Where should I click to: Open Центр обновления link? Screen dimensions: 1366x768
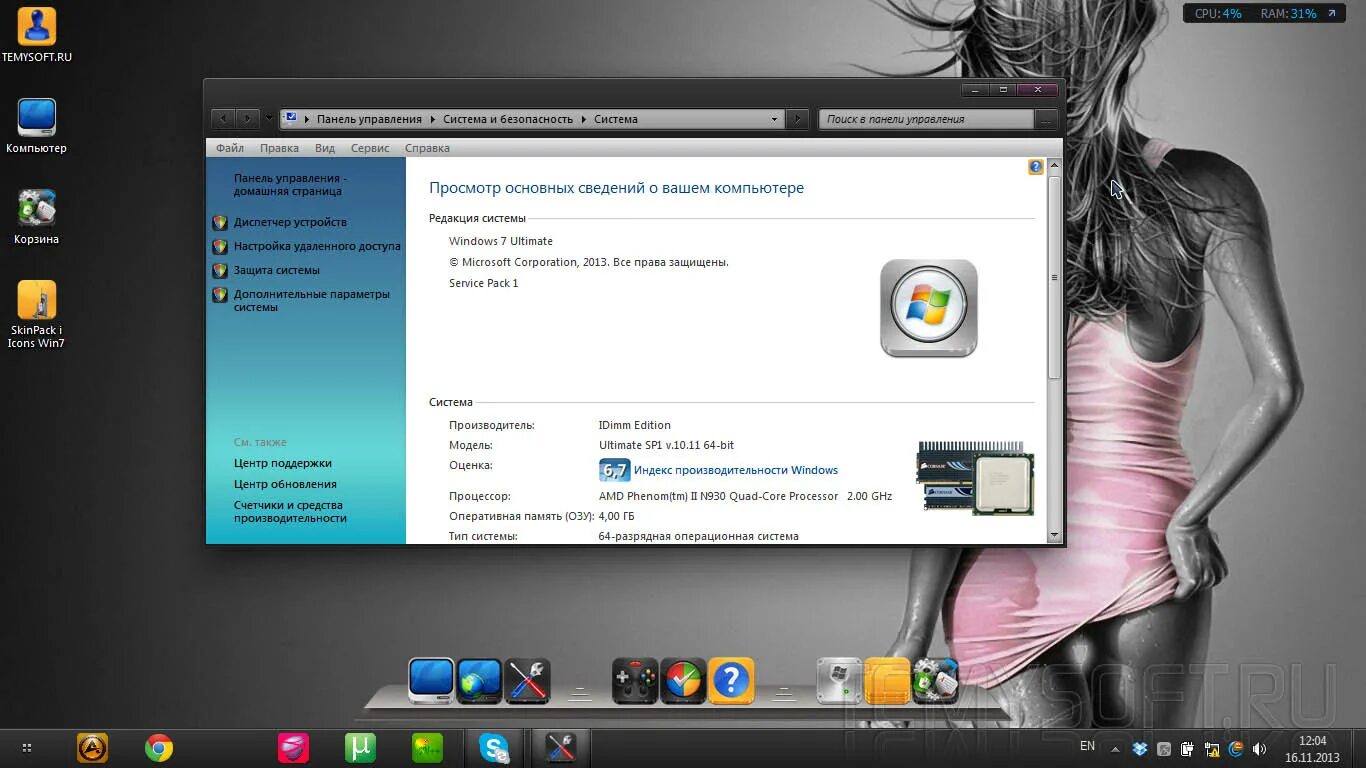pos(285,484)
